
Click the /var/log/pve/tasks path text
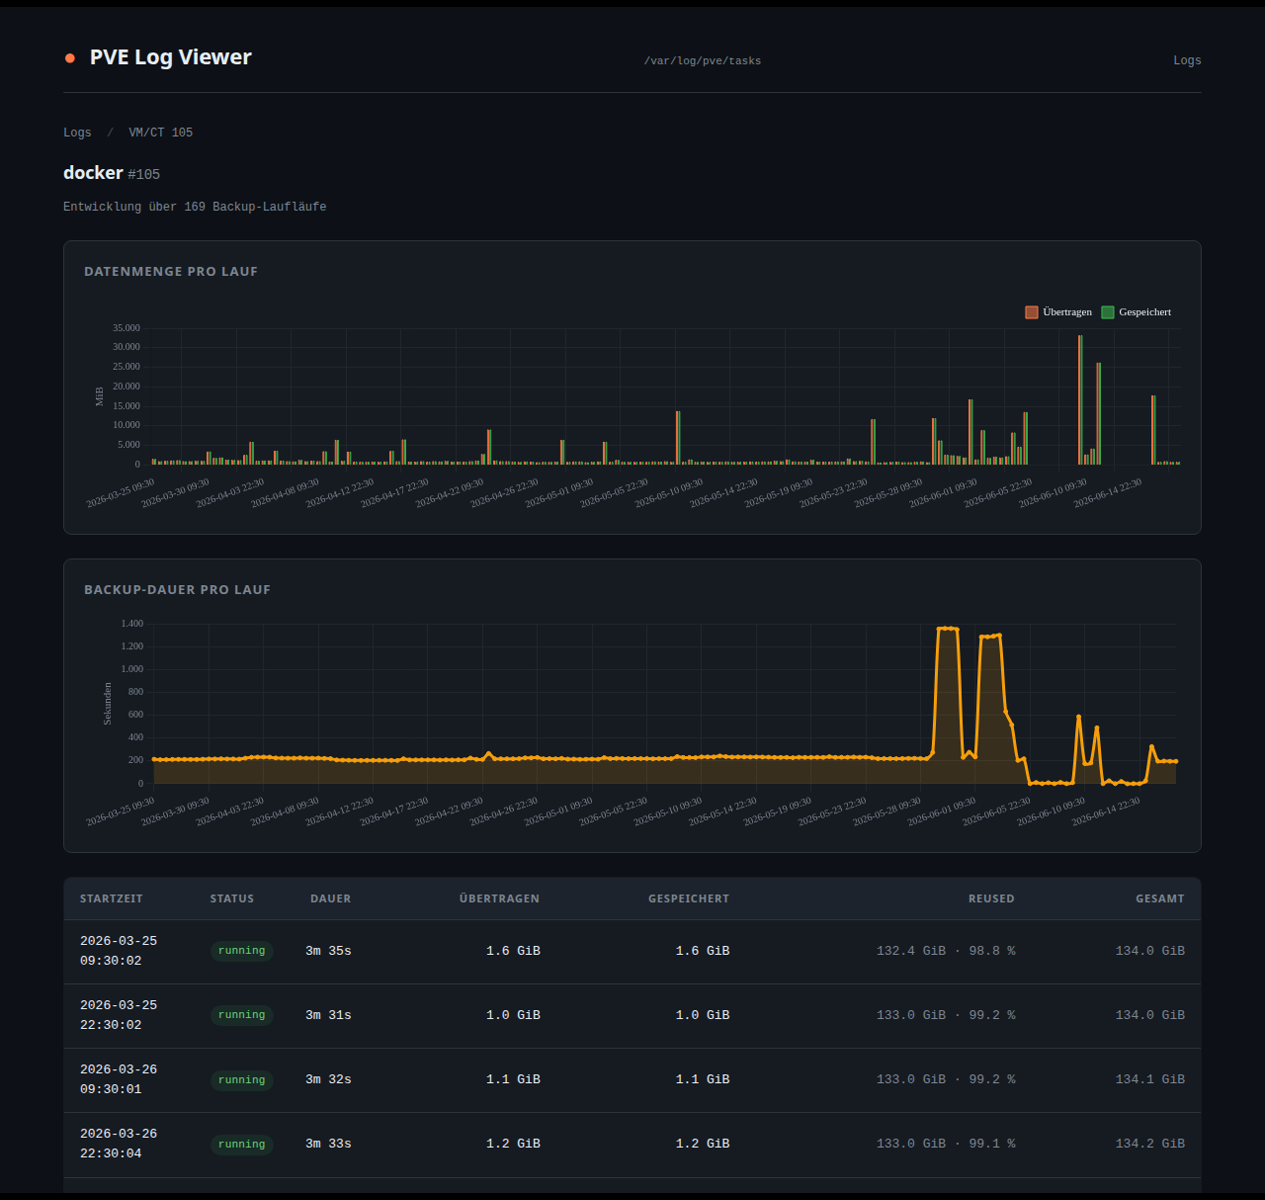coord(702,61)
